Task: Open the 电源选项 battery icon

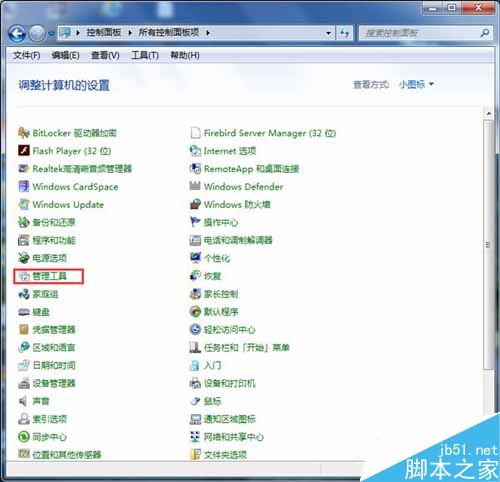Action: [24, 258]
